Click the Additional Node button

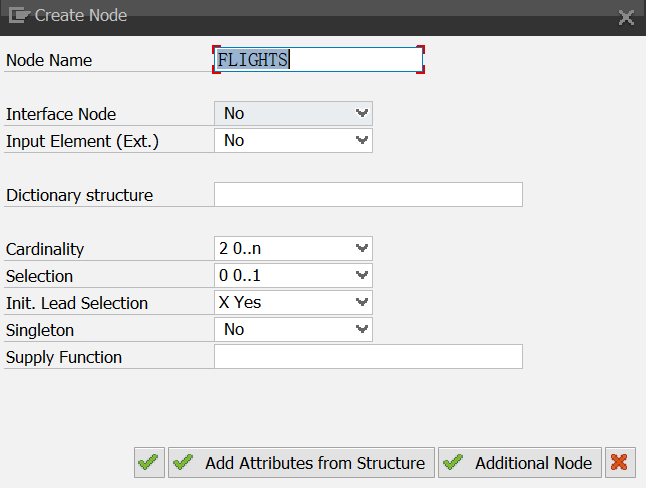(x=520, y=462)
